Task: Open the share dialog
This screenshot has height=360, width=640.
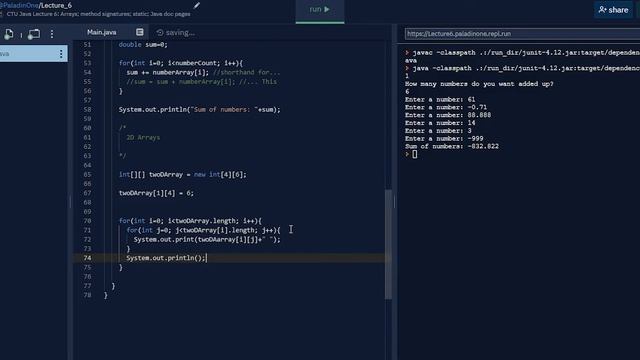Action: pos(613,10)
